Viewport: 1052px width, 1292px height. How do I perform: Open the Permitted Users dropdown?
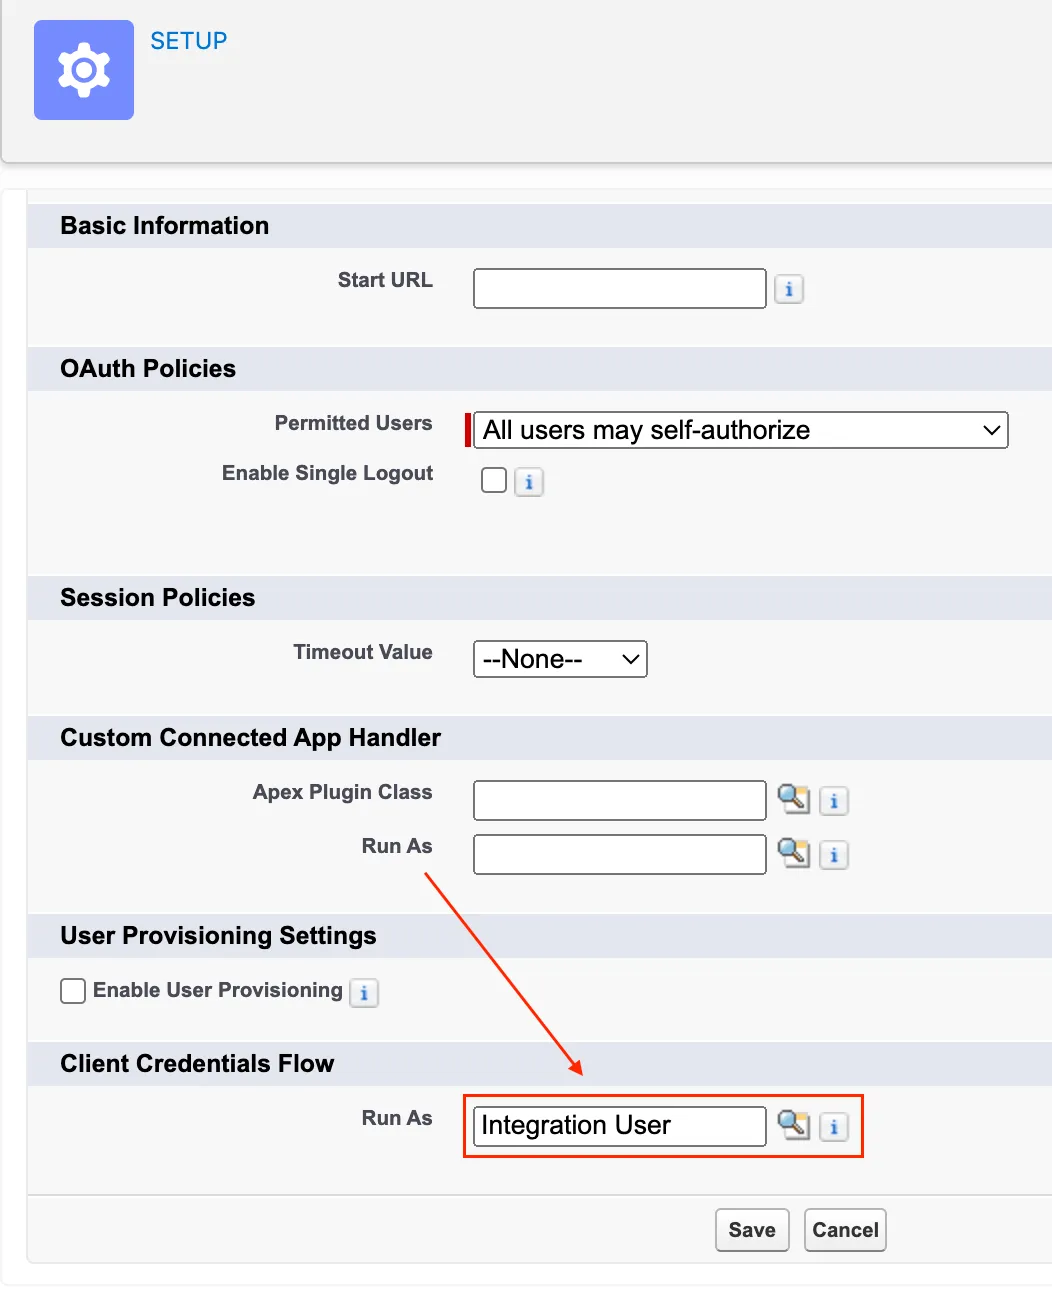click(x=740, y=430)
